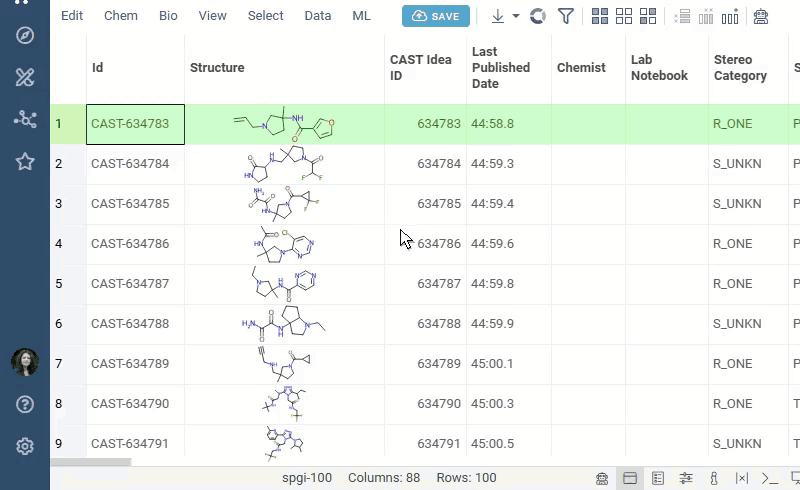Open the tools icon in left sidebar

(x=25, y=78)
